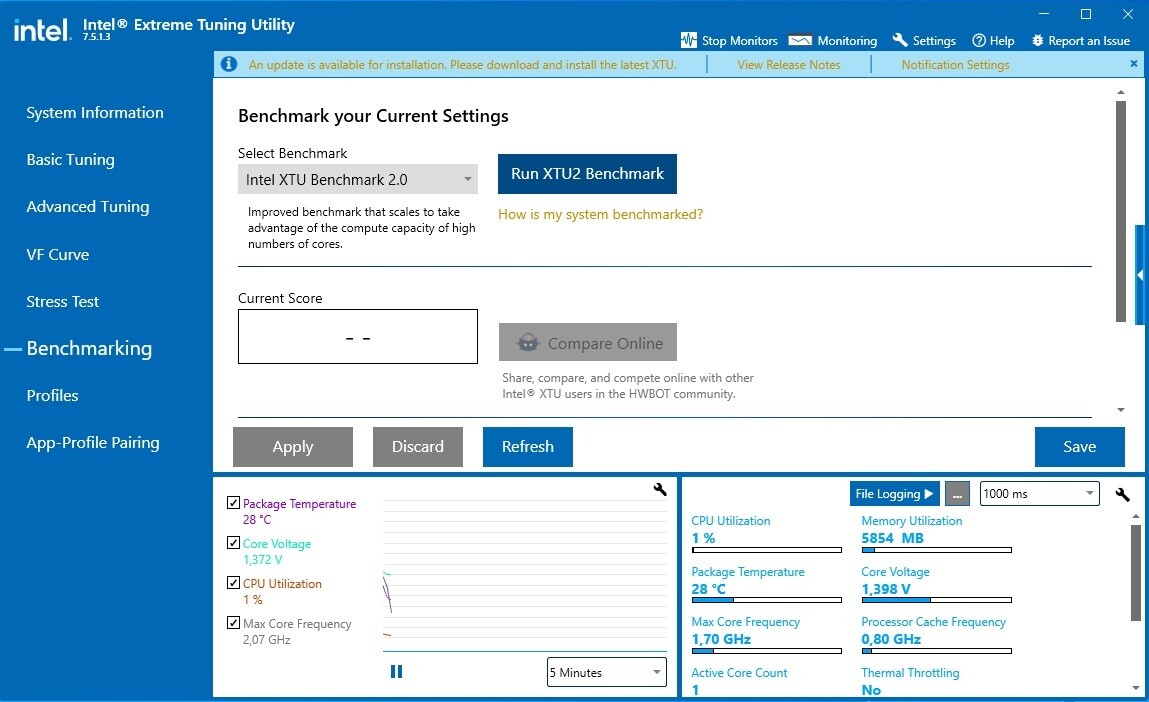Click the Stop Monitors waveform icon
Viewport: 1149px width, 702px height.
click(x=688, y=41)
